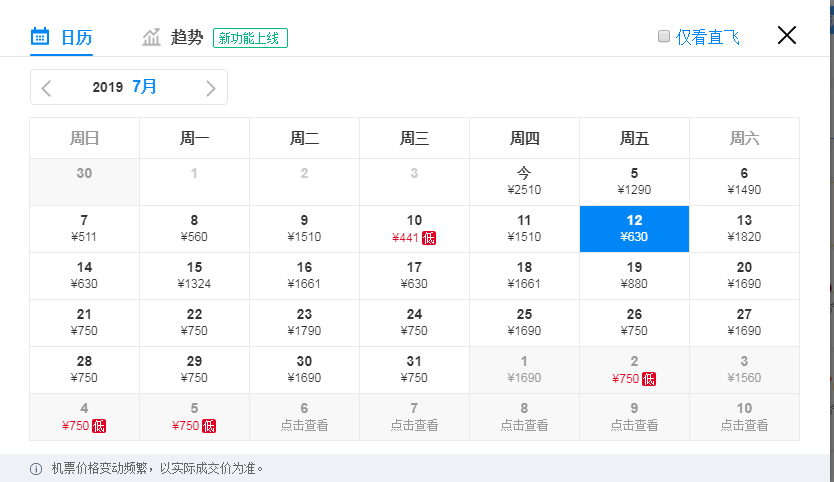The image size is (834, 482).
Task: Click the 低 badge on August 4
Action: (x=99, y=425)
